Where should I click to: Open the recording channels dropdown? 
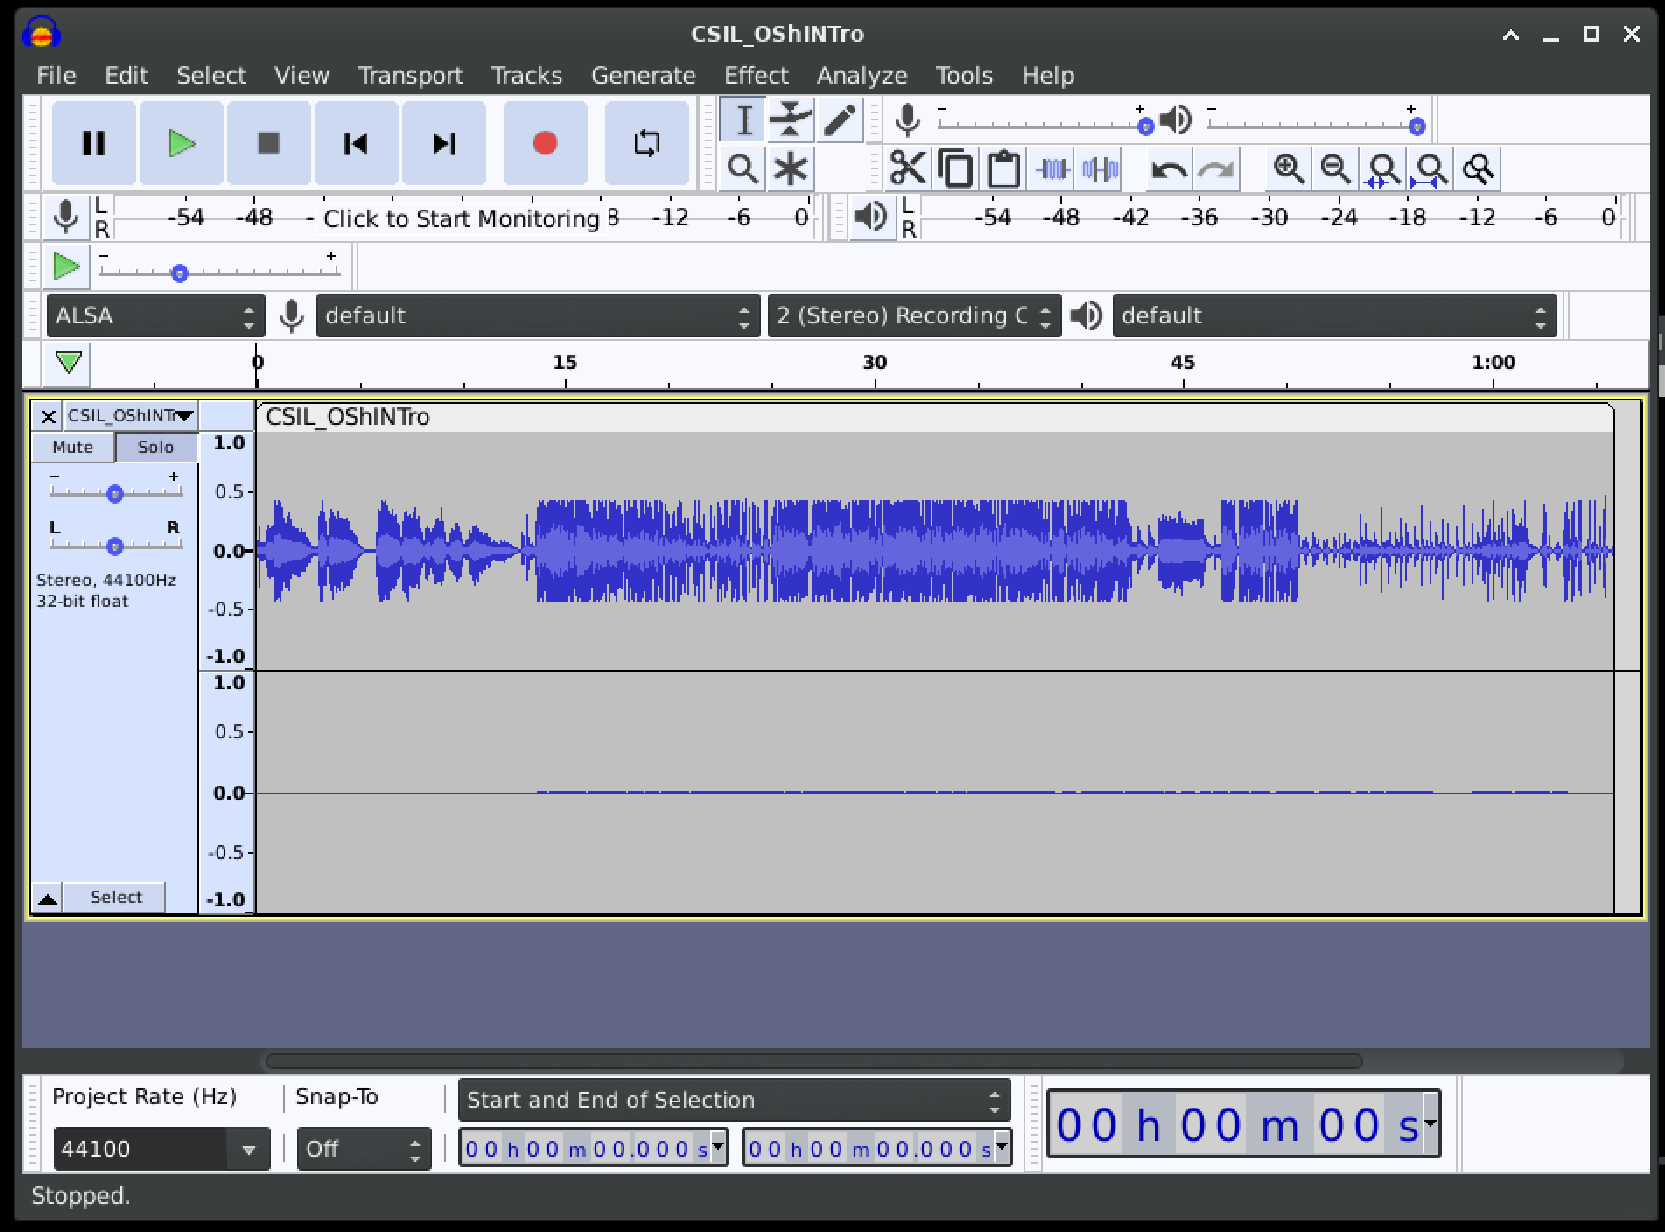912,315
